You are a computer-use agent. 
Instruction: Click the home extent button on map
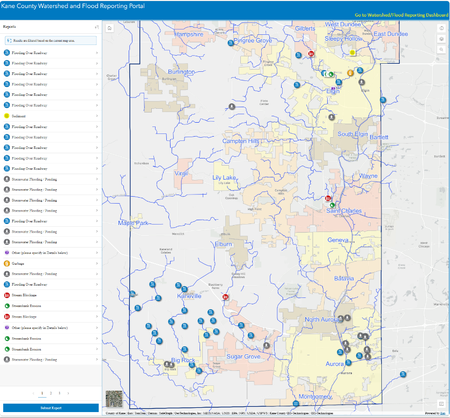click(x=109, y=28)
